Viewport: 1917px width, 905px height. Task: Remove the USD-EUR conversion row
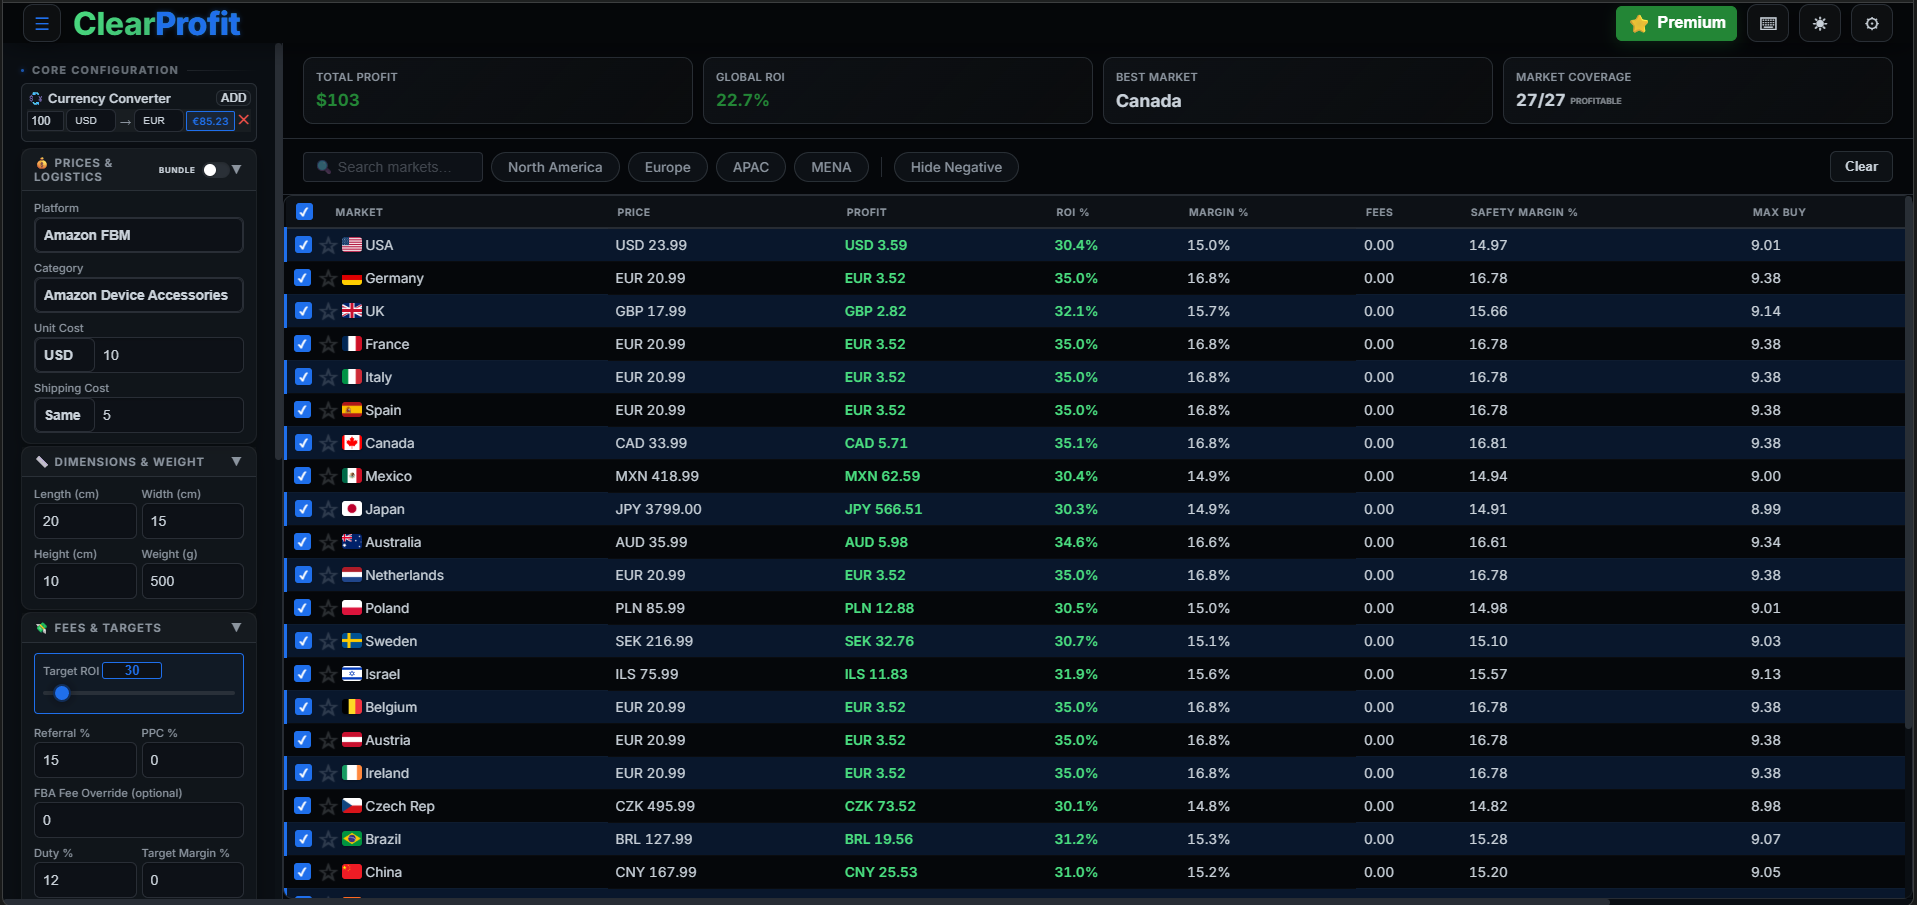[244, 120]
